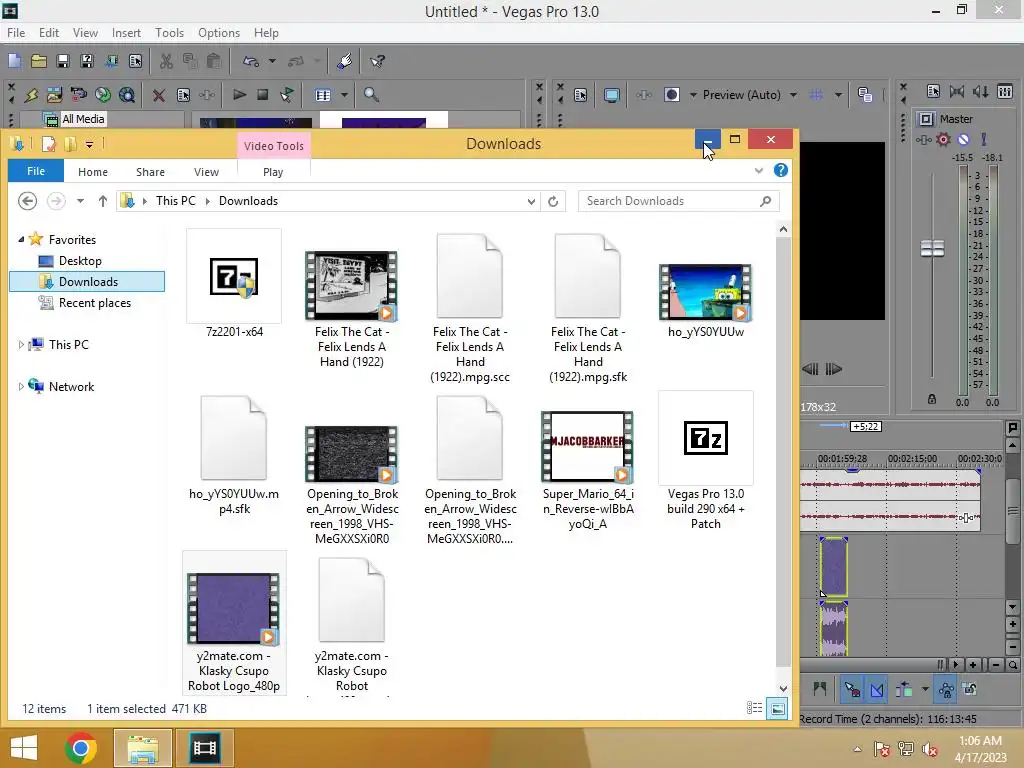Click the What's This help icon

(377, 61)
